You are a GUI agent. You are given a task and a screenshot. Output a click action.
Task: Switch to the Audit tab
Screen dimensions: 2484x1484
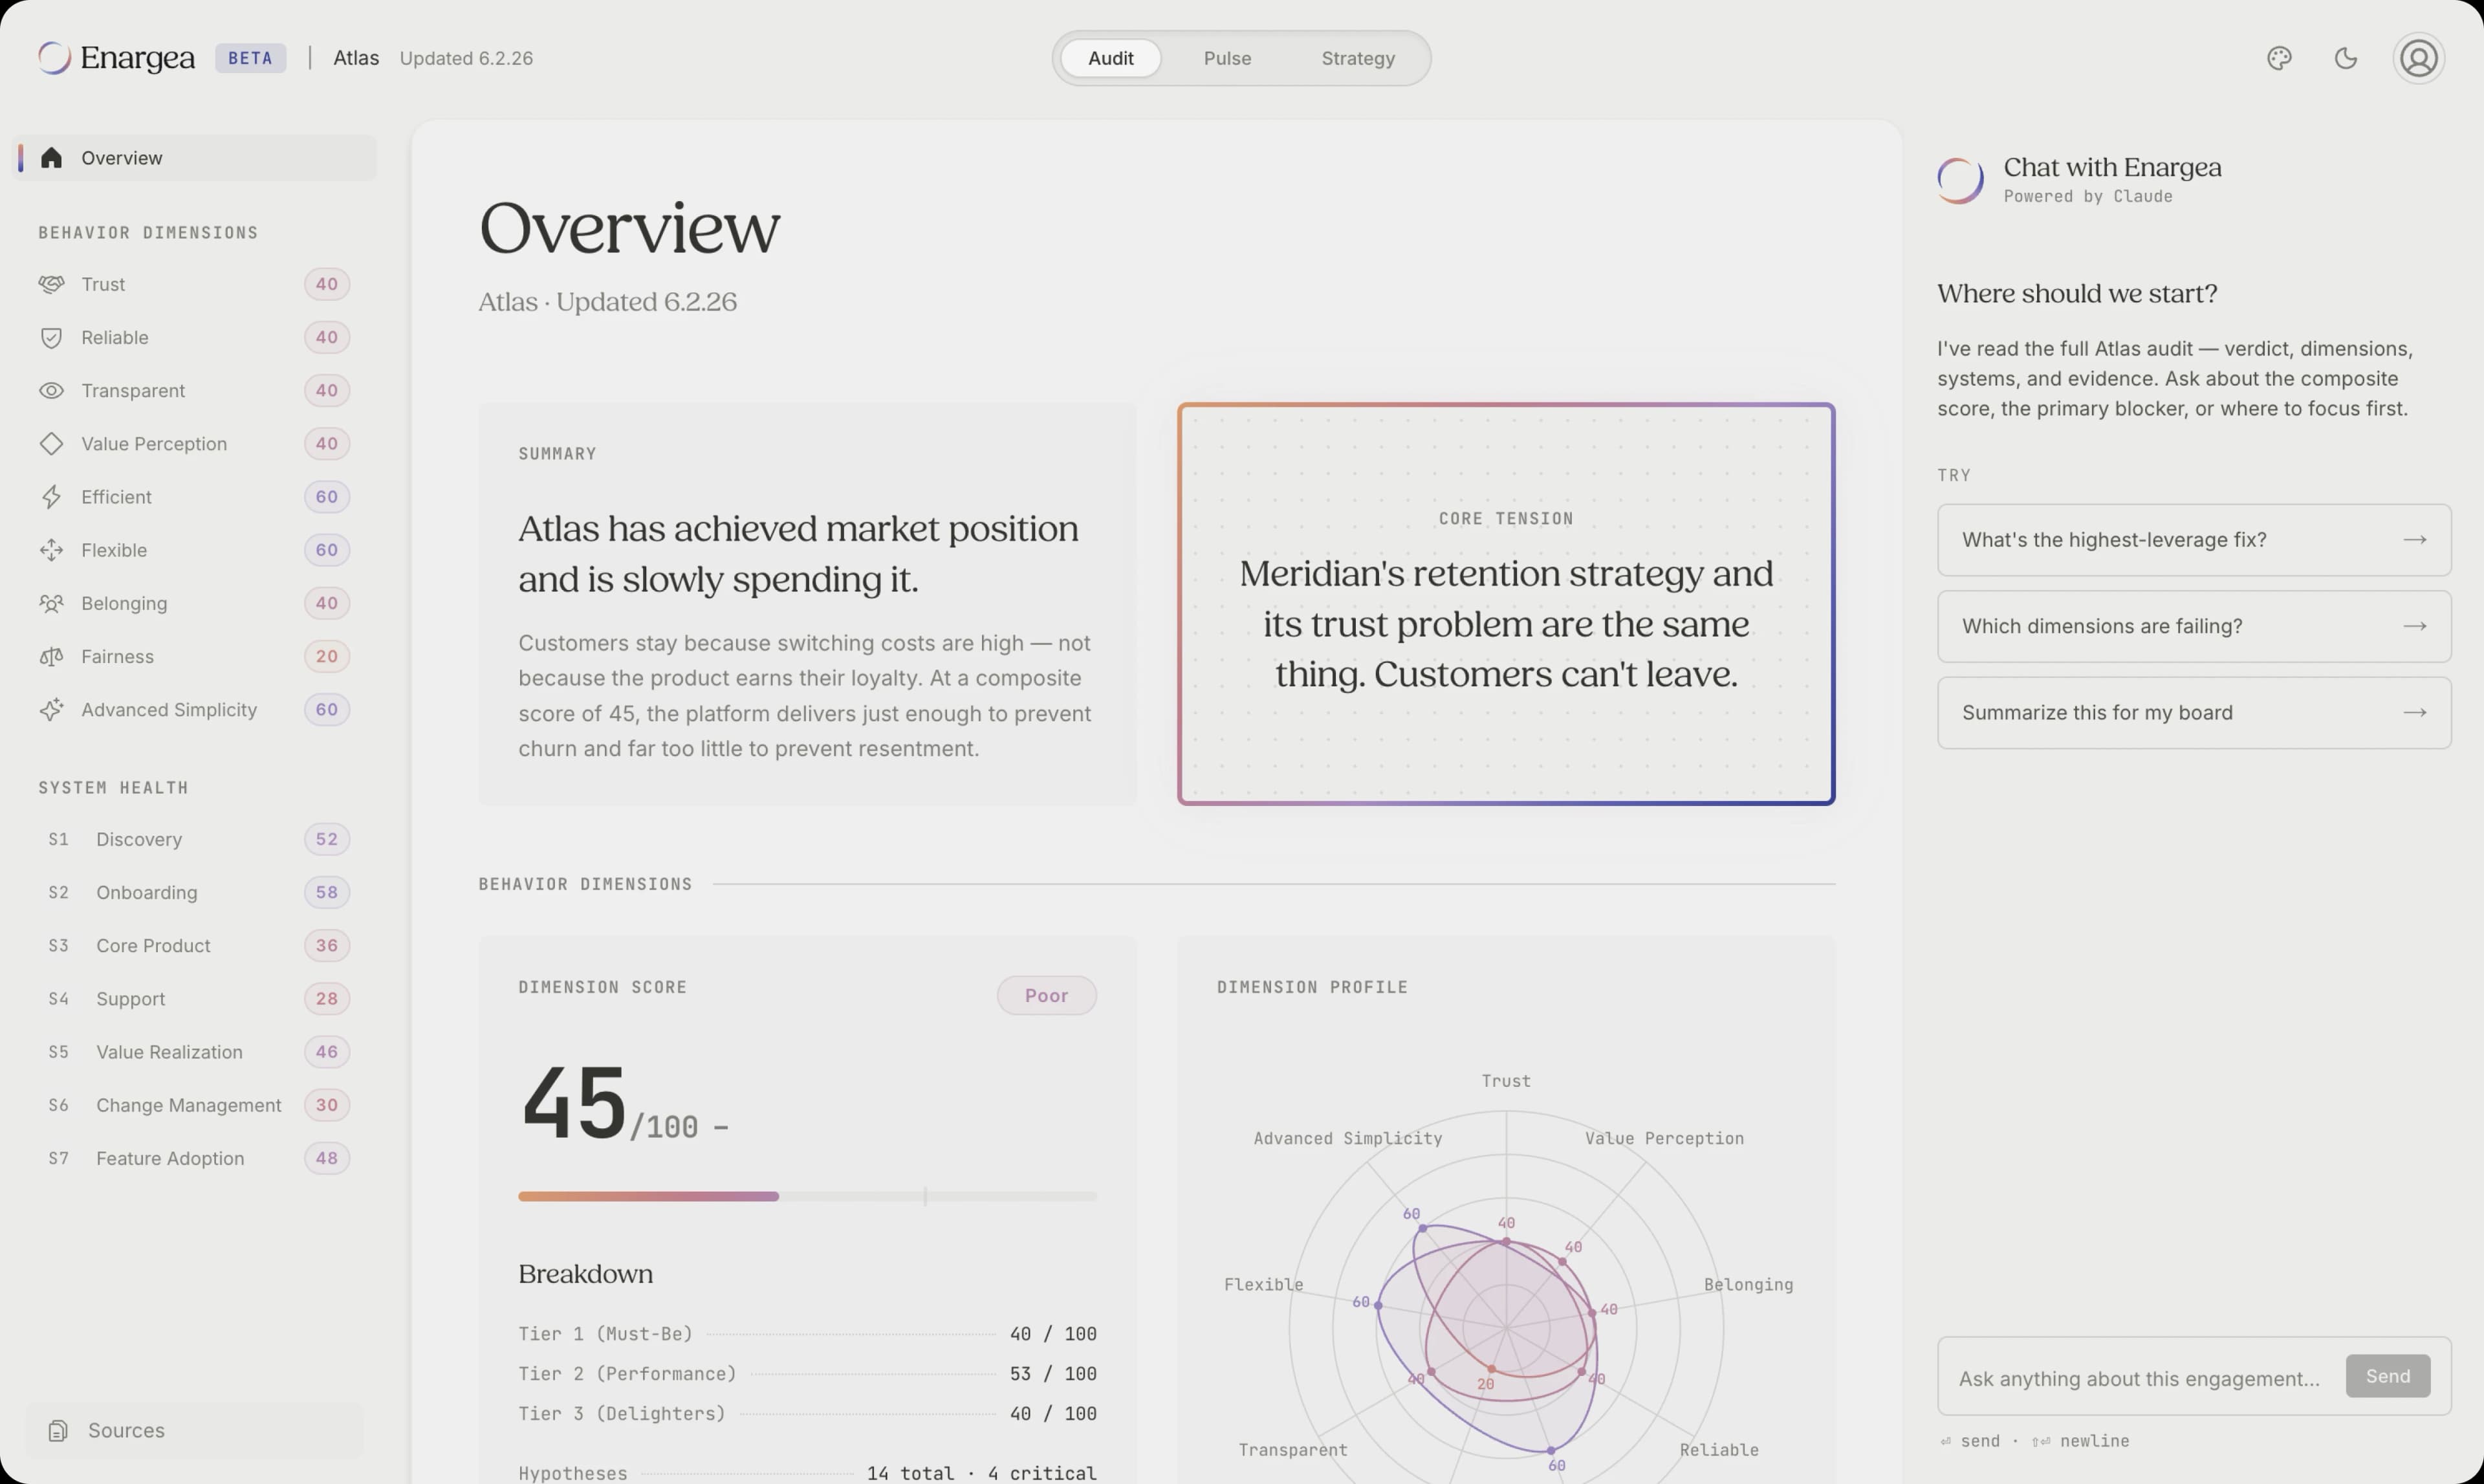click(1110, 58)
